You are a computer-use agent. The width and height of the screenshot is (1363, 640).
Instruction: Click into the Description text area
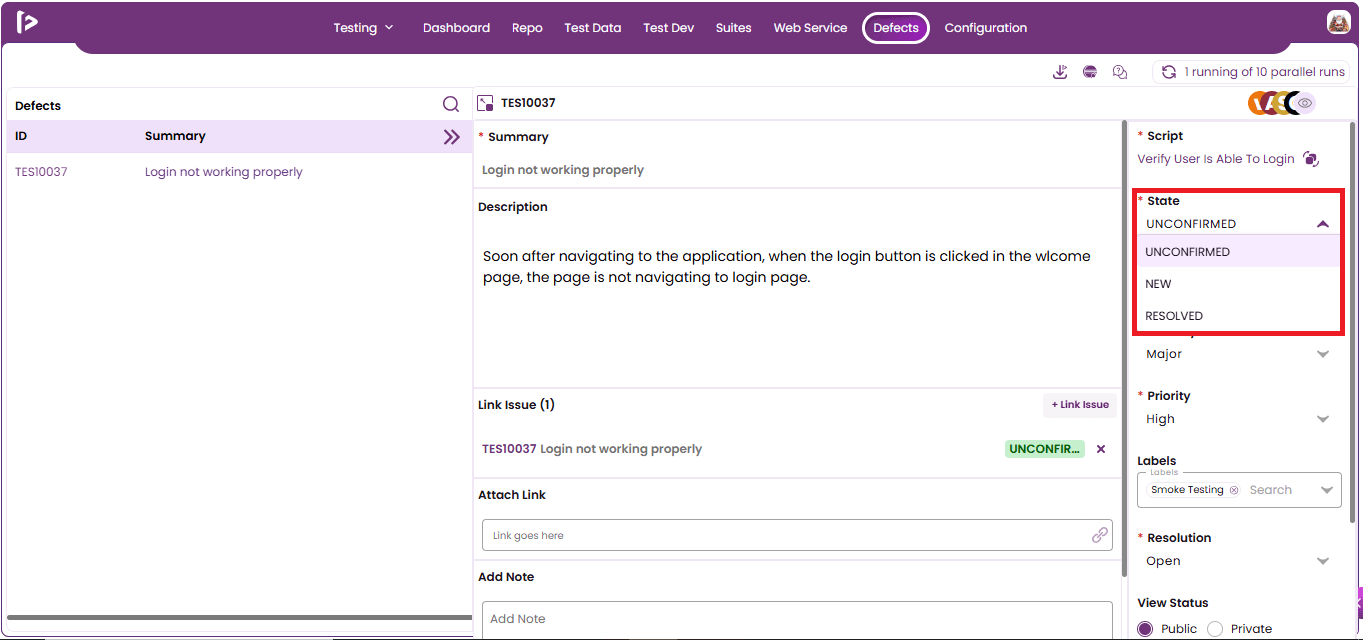[x=797, y=302]
